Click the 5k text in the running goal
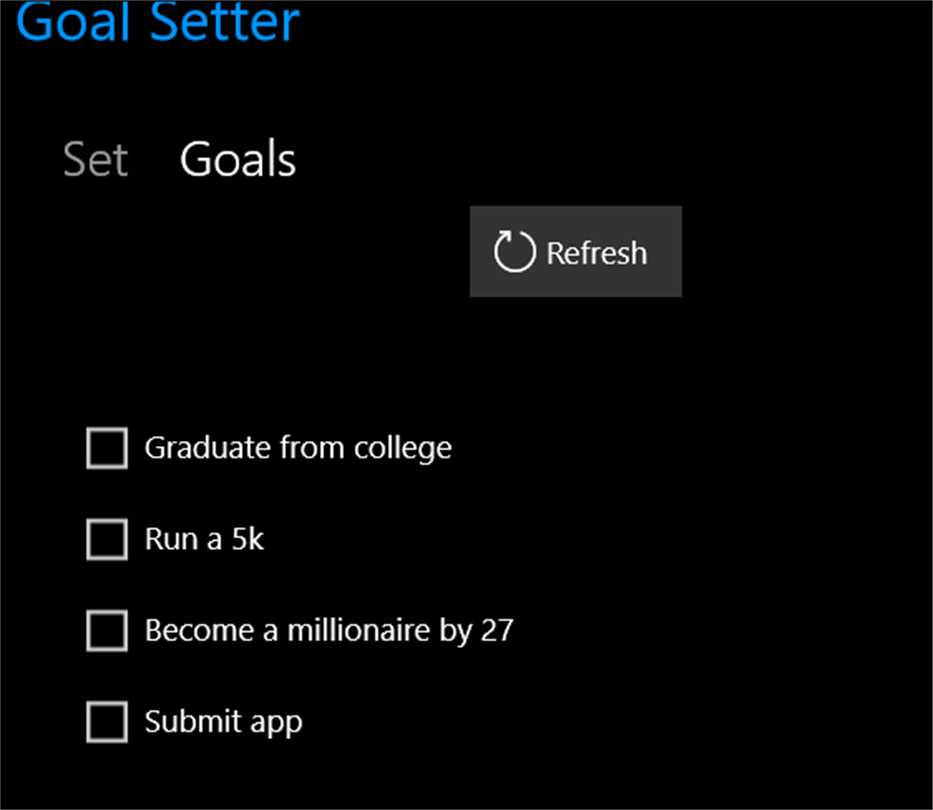933x810 pixels. [248, 540]
